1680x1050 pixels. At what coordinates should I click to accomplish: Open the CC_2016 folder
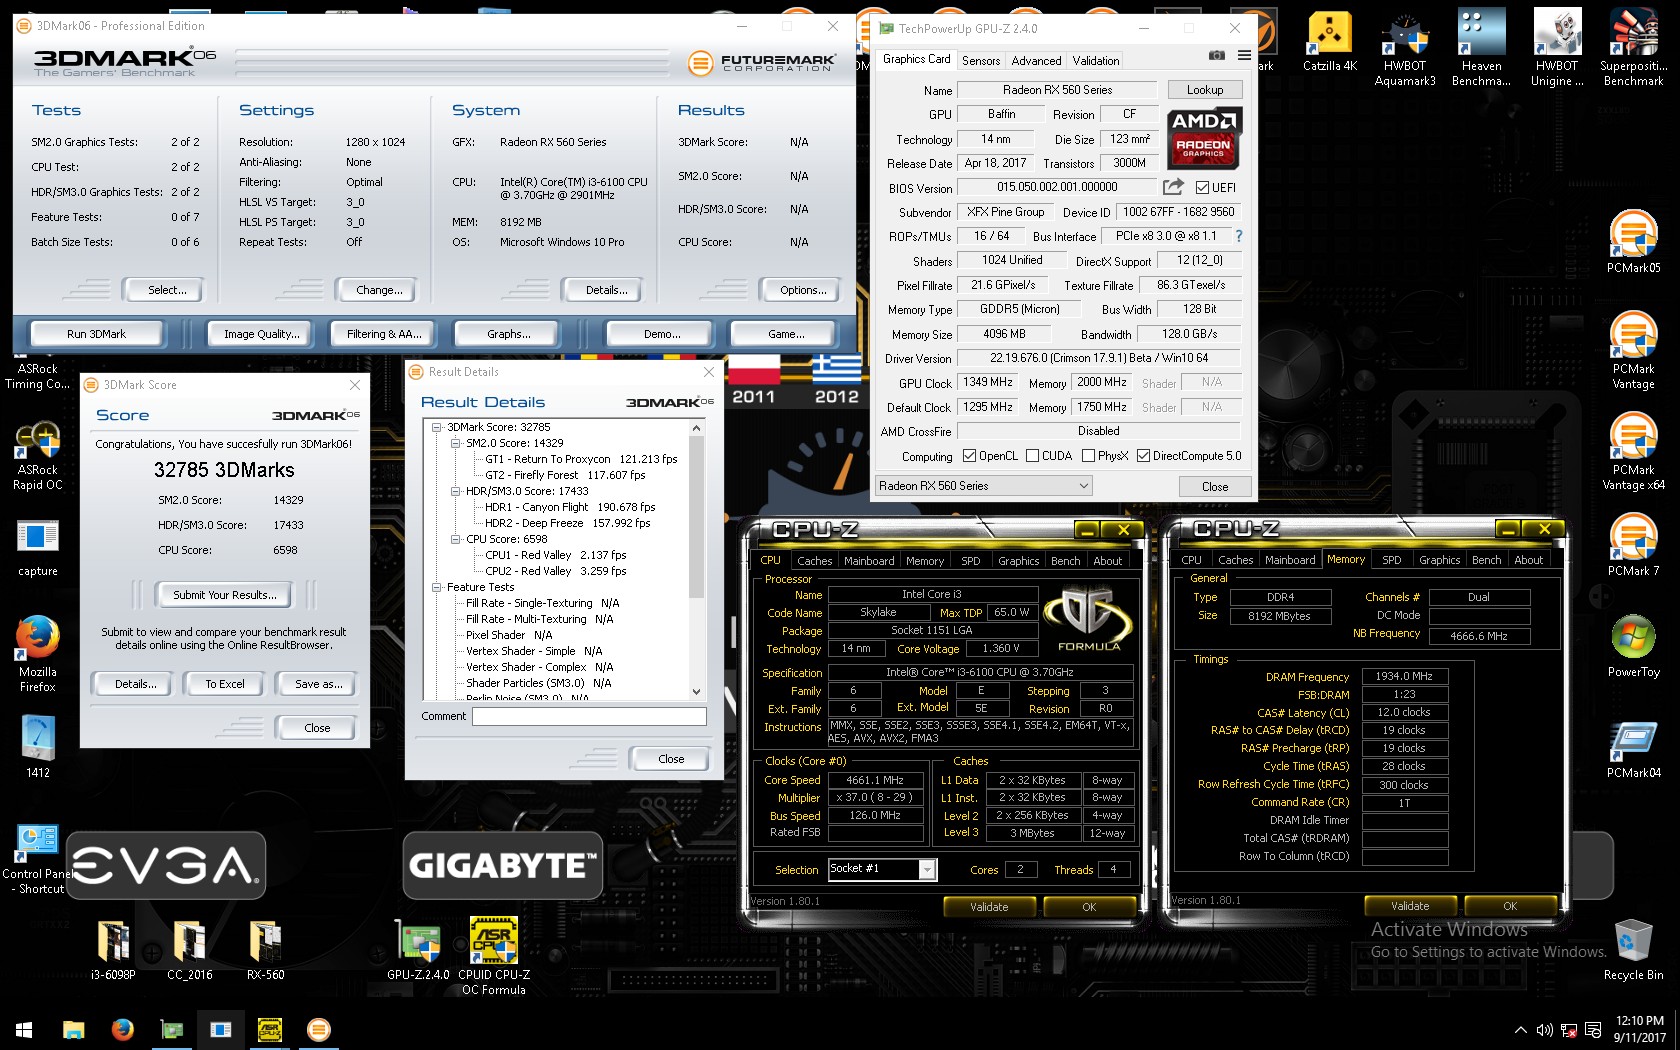click(x=189, y=950)
